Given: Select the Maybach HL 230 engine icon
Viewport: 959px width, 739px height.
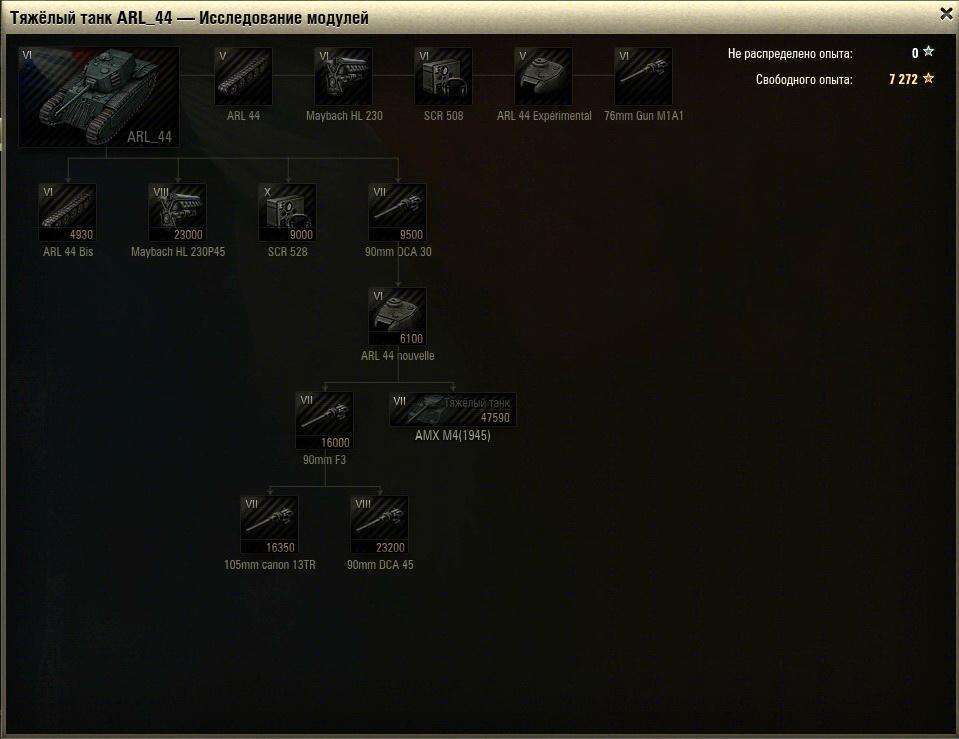Looking at the screenshot, I should pos(344,76).
